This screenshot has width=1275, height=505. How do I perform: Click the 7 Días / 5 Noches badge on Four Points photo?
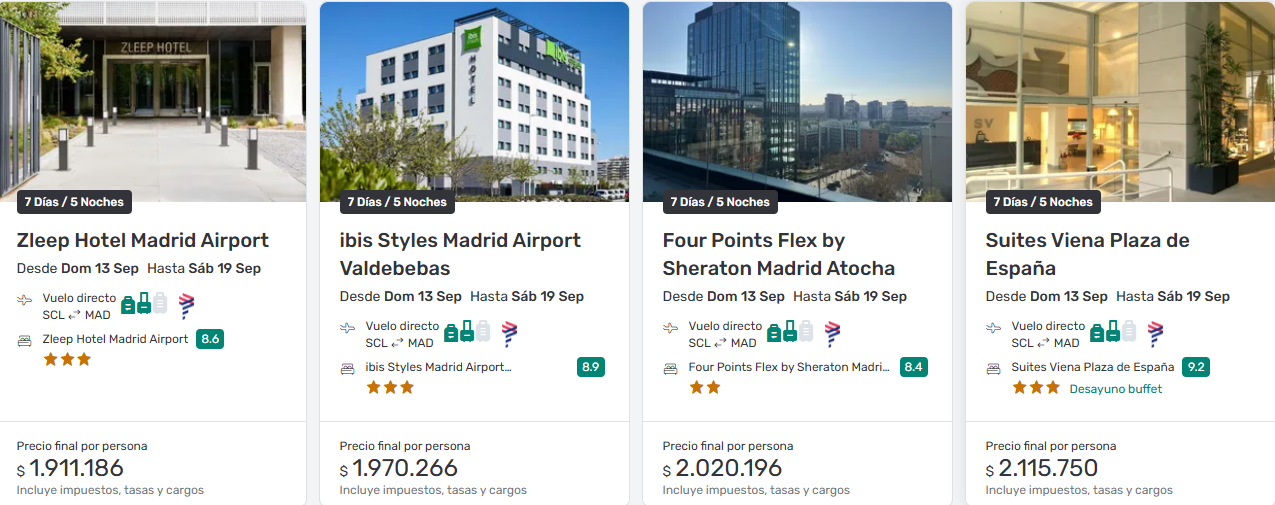pyautogui.click(x=720, y=202)
